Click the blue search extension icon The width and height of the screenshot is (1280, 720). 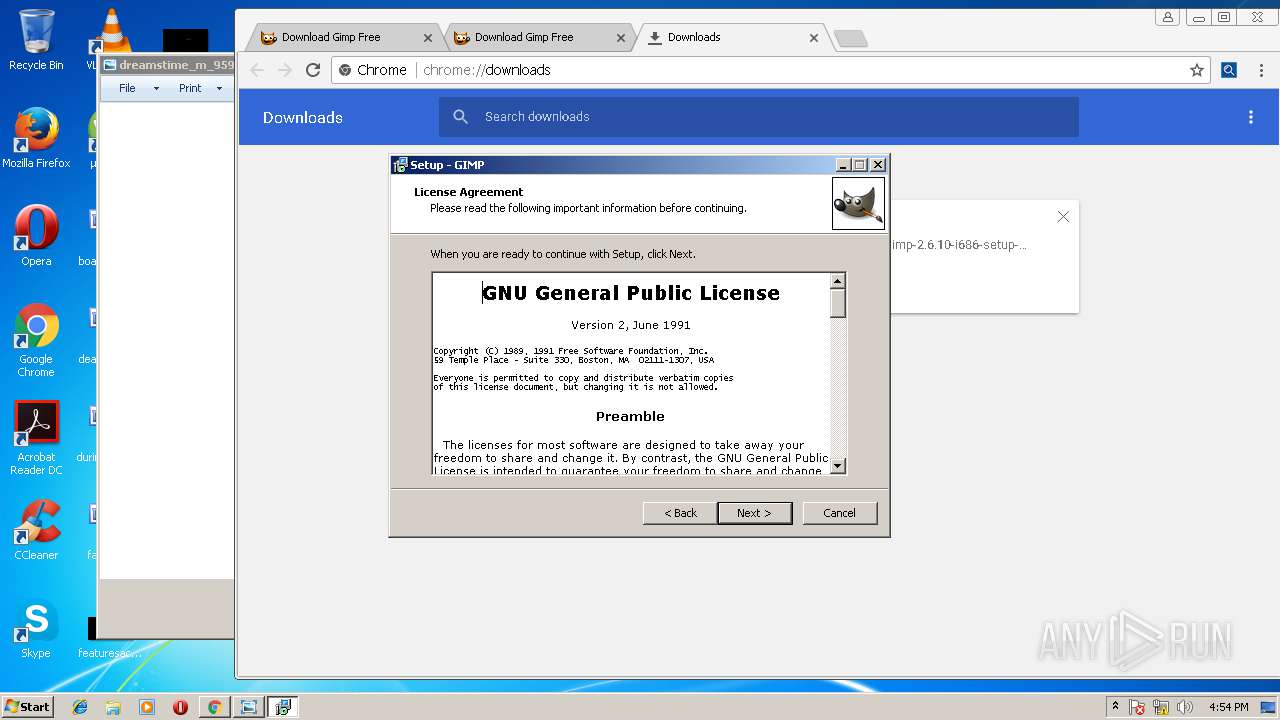[x=1229, y=70]
